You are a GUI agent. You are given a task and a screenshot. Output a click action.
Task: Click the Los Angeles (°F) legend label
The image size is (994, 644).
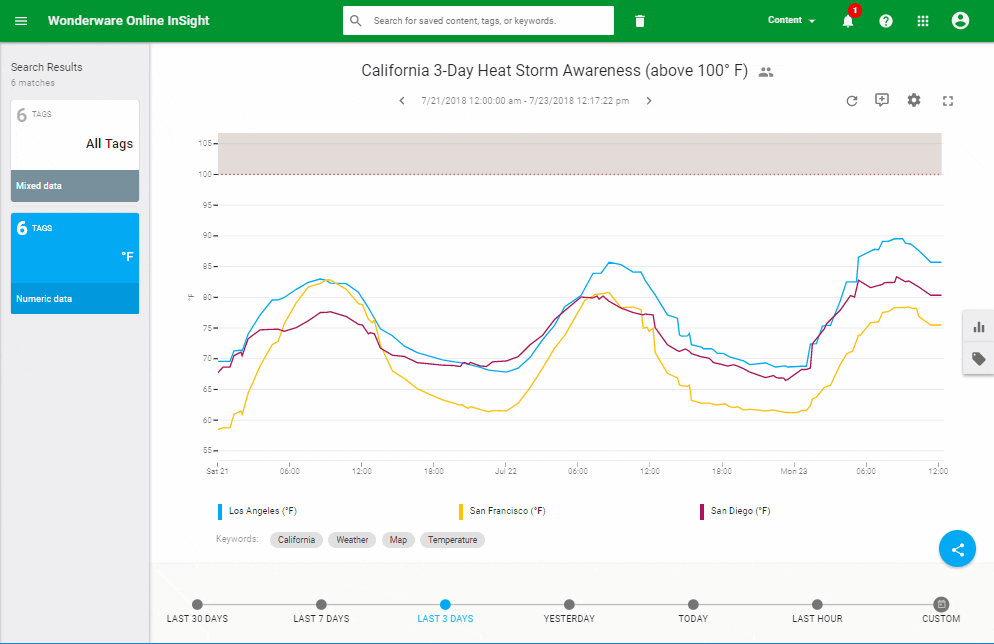click(262, 511)
